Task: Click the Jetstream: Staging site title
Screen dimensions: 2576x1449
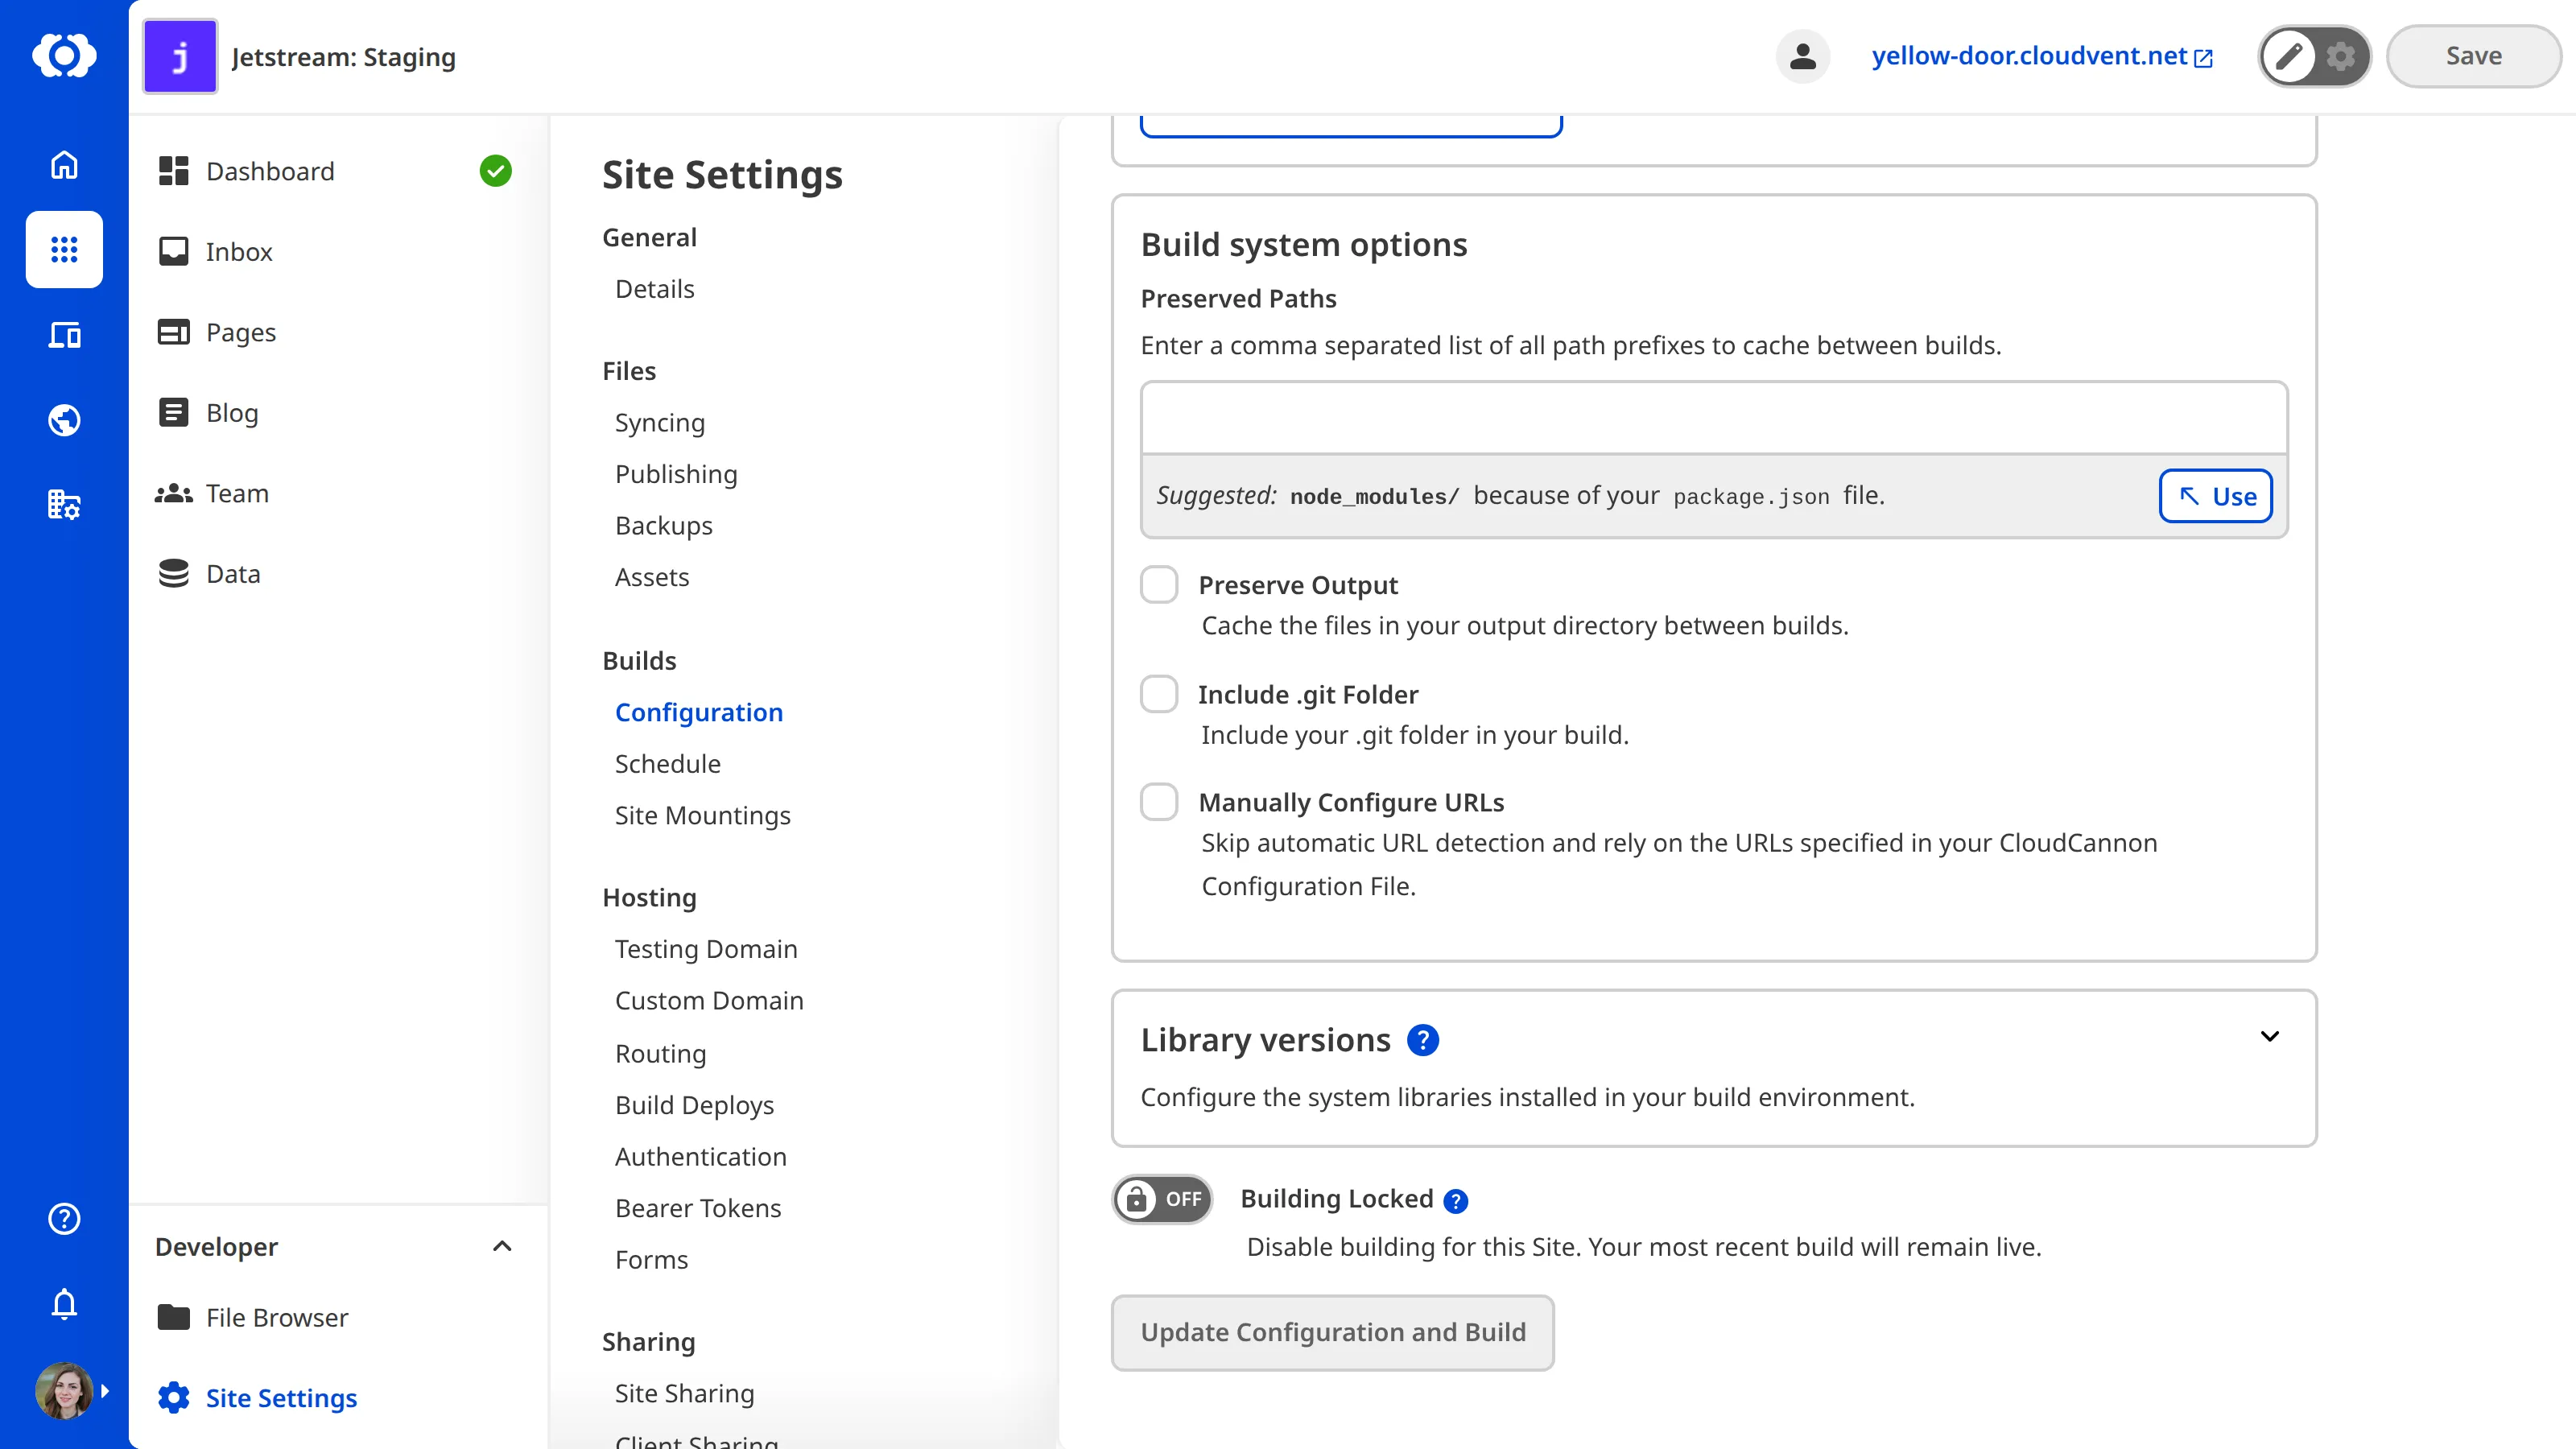Action: click(344, 57)
